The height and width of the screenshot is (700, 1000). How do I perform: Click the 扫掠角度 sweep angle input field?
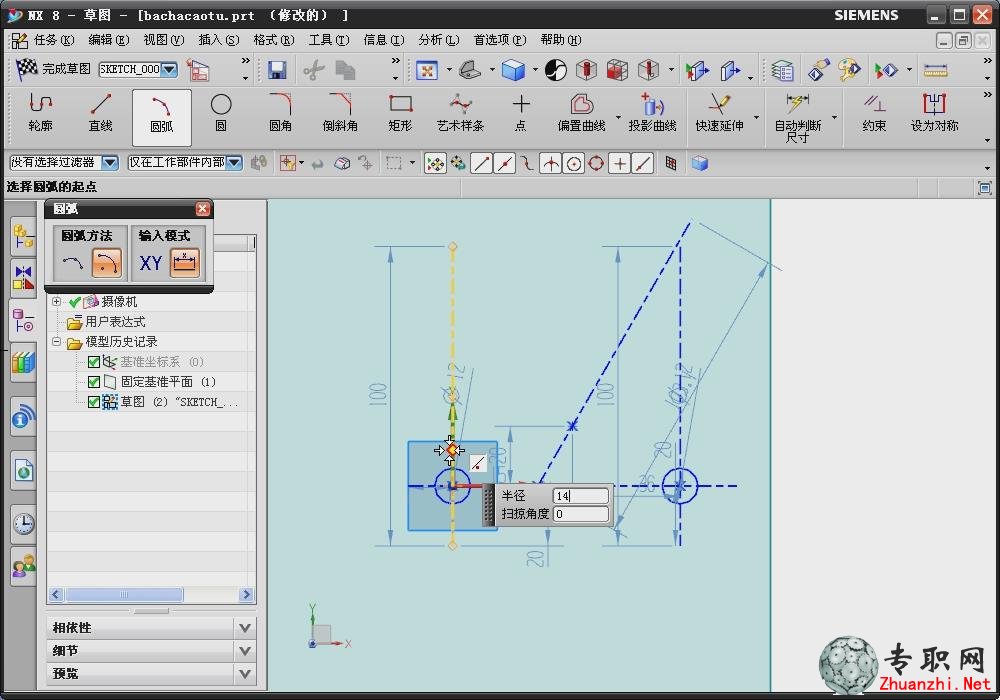tap(580, 514)
